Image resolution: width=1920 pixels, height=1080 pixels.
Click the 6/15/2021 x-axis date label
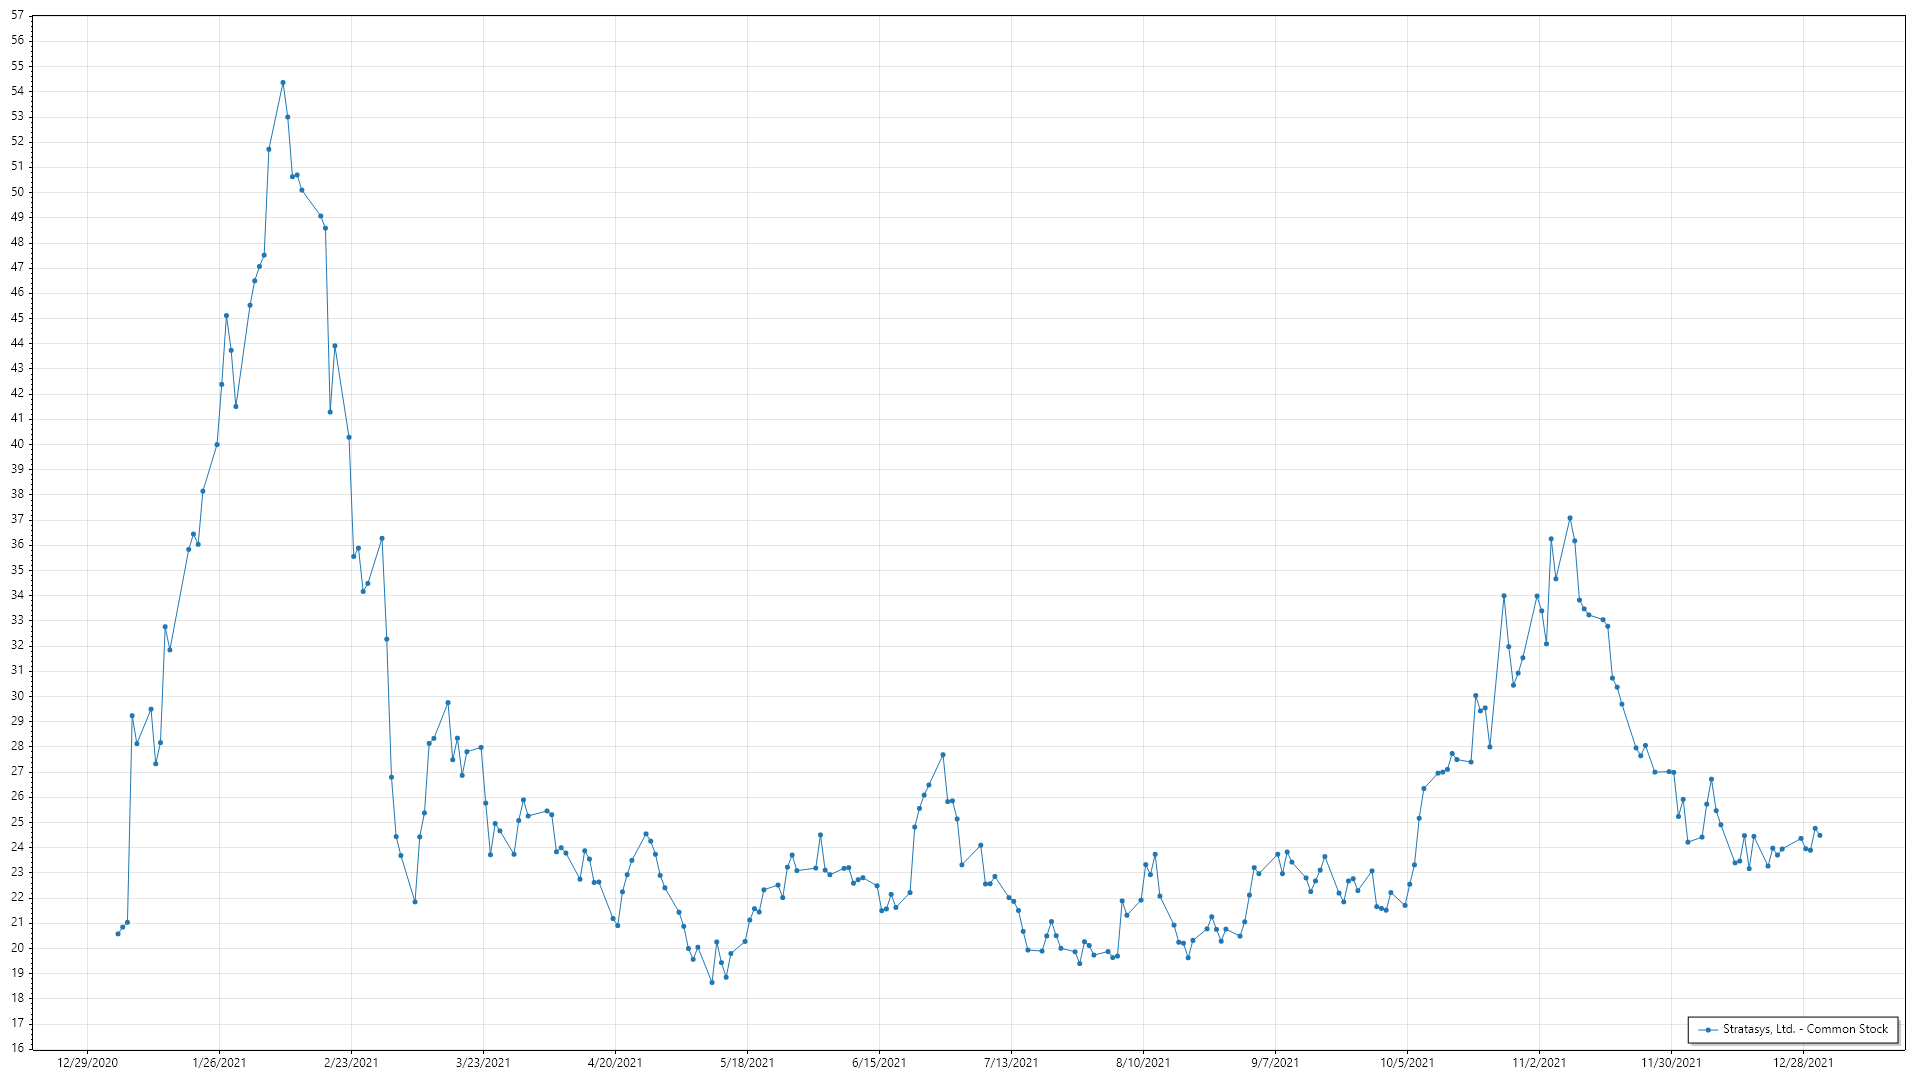click(x=879, y=1062)
